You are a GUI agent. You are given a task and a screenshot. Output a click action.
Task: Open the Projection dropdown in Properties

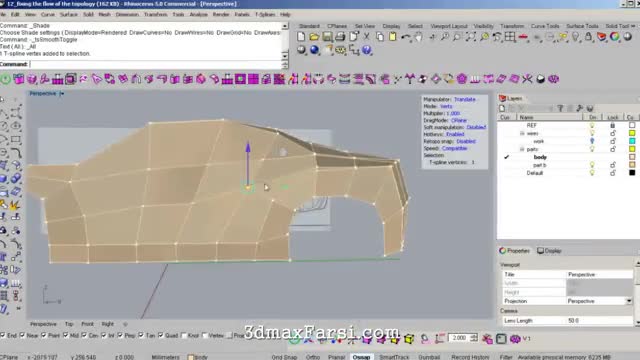(x=629, y=301)
